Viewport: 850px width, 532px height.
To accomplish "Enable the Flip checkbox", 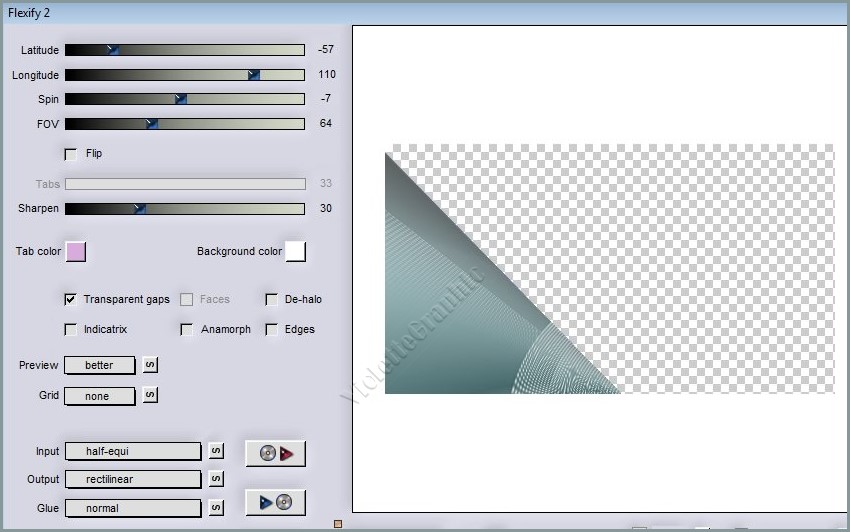I will [71, 154].
